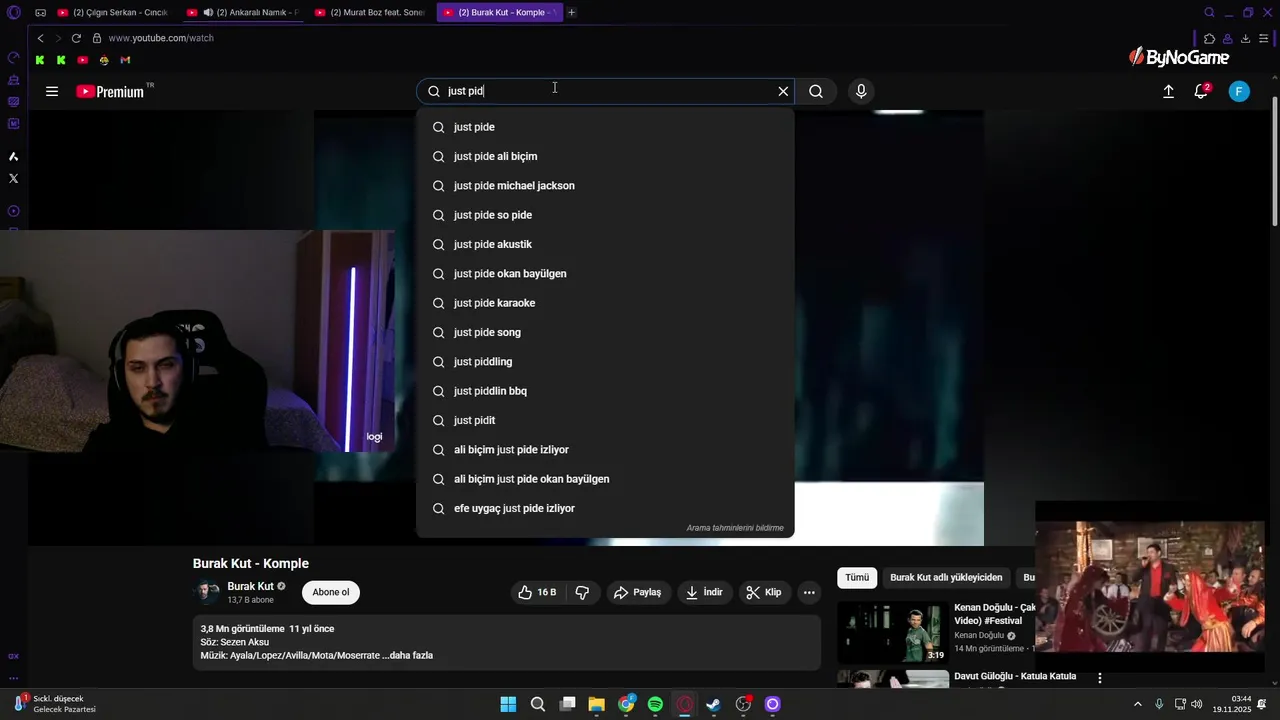This screenshot has height=720, width=1280.
Task: Choose 'ali biçim just pide okan bayülgen' suggestion
Action: pyautogui.click(x=605, y=479)
